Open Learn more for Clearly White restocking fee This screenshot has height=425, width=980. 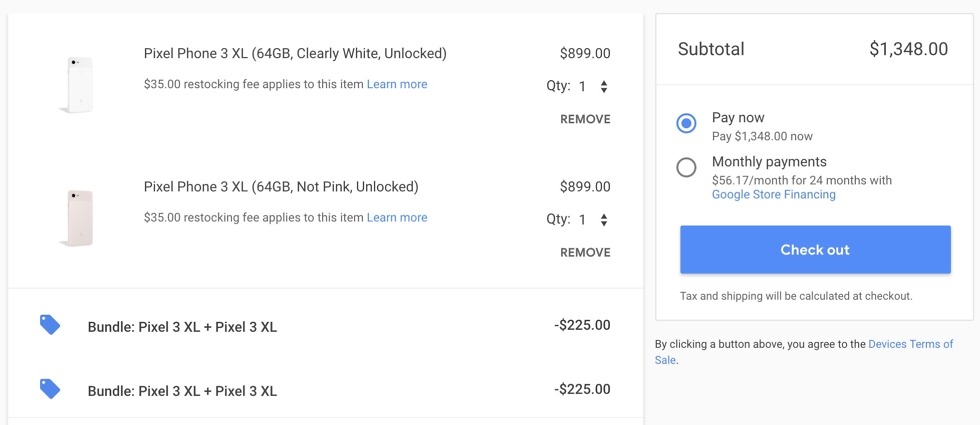tap(397, 84)
